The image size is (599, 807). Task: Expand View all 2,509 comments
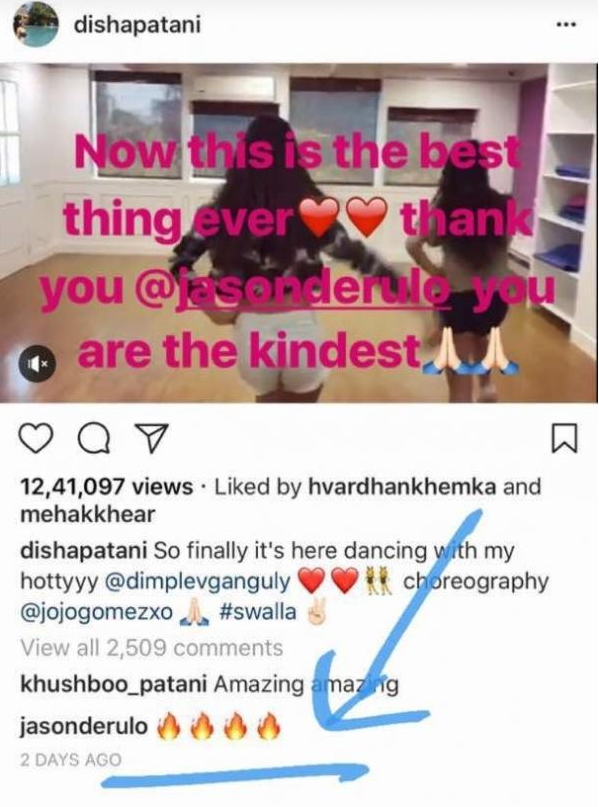151,647
